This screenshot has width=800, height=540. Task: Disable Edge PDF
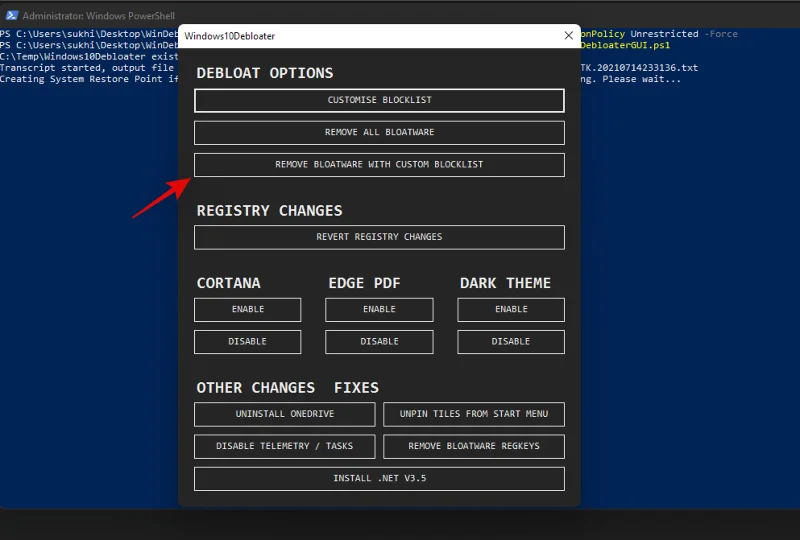(379, 342)
